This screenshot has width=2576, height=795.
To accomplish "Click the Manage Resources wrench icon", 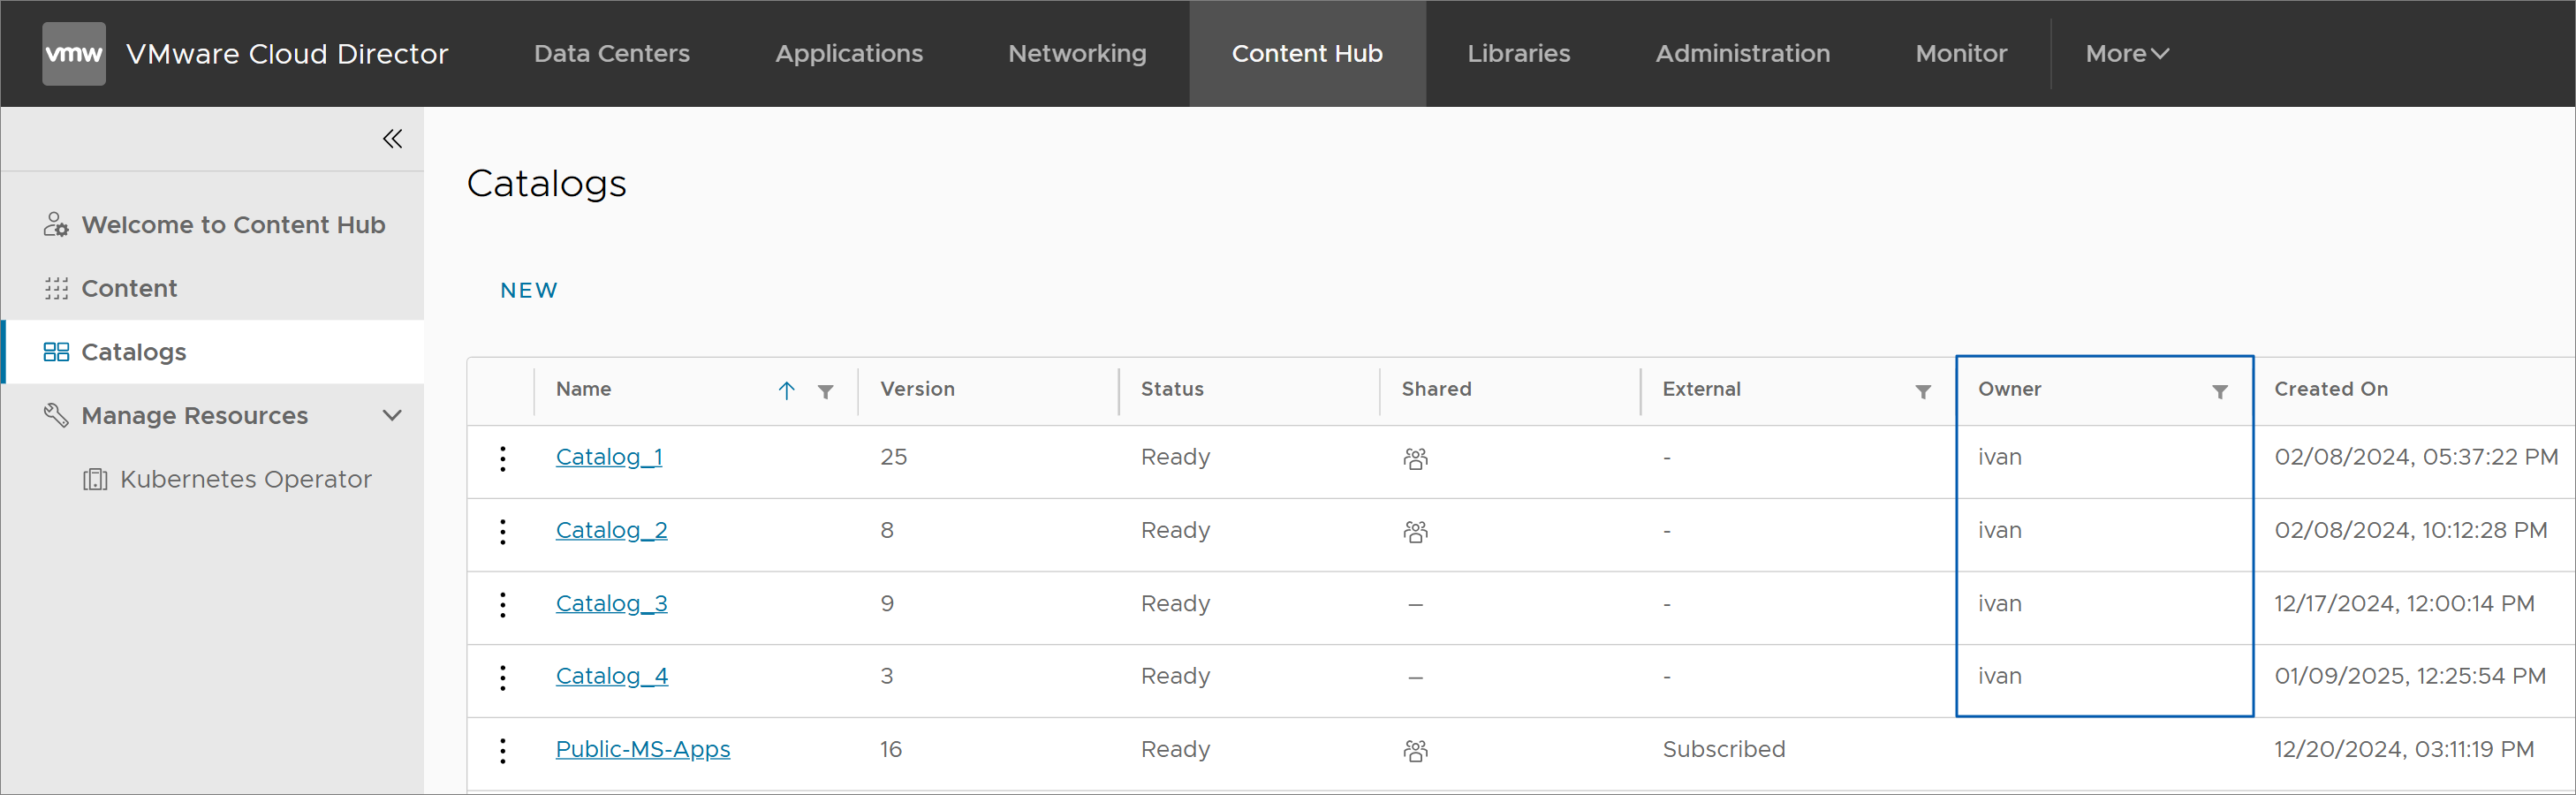I will click(x=56, y=415).
